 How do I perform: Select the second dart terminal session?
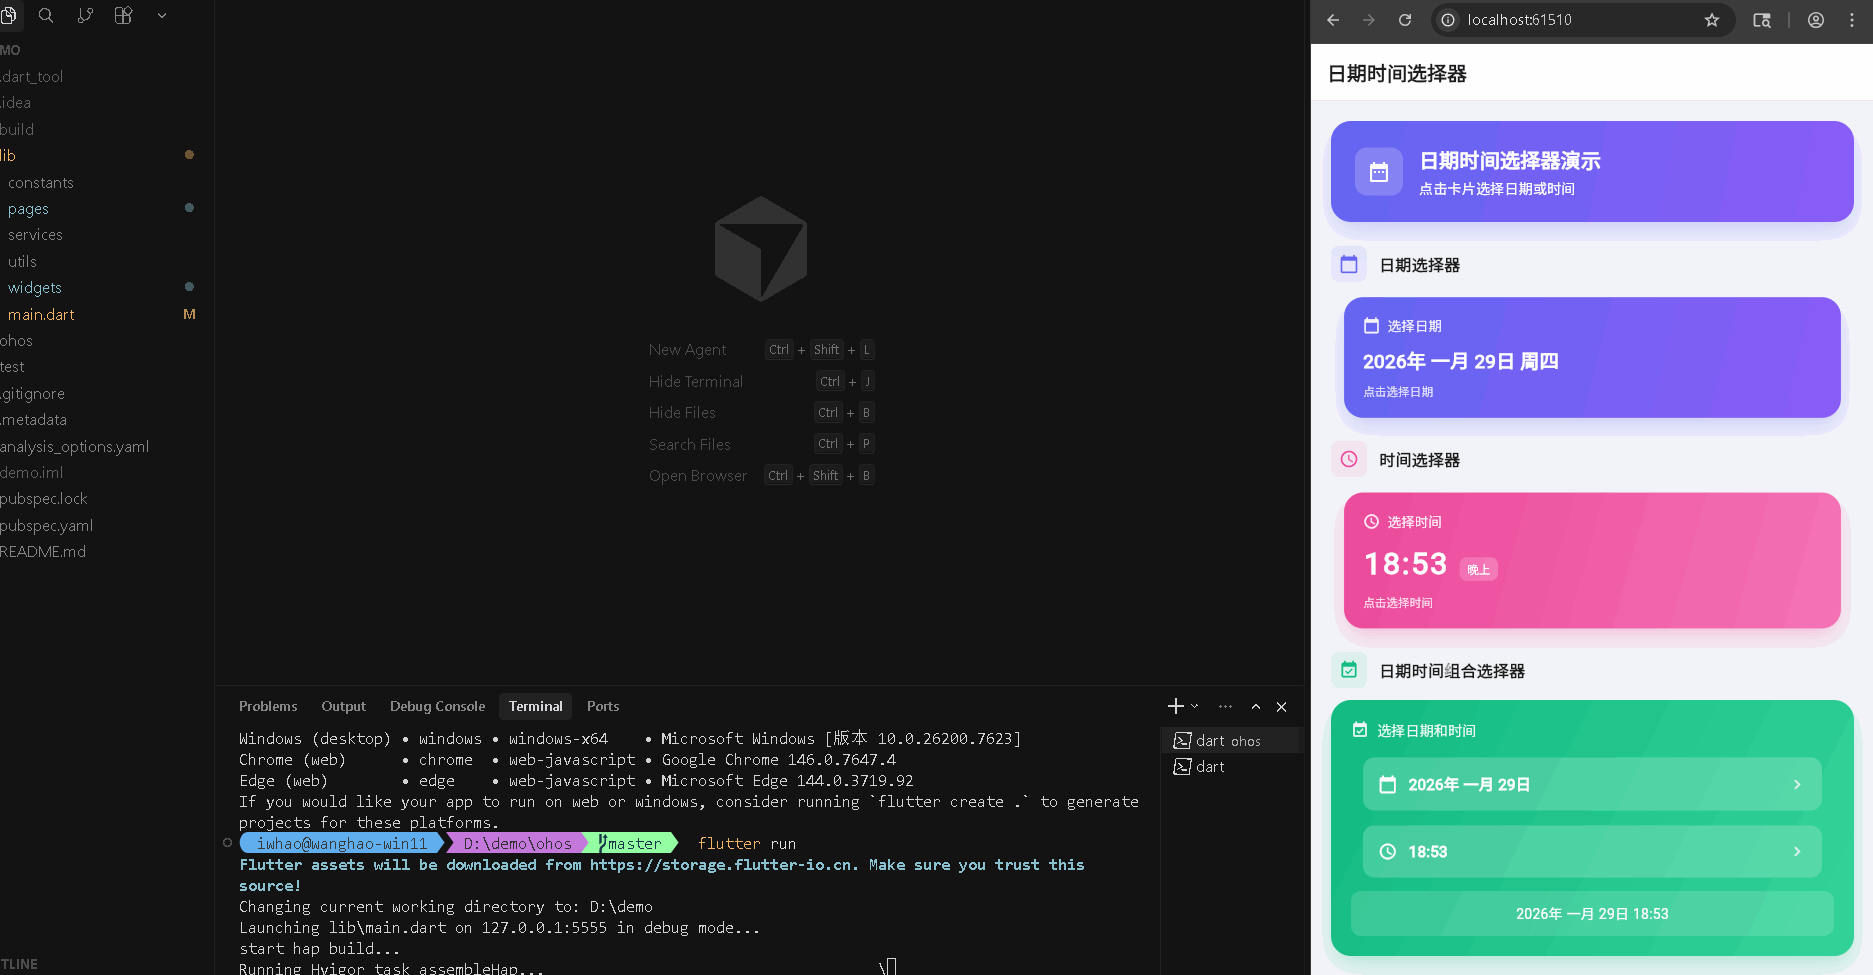pos(1230,767)
